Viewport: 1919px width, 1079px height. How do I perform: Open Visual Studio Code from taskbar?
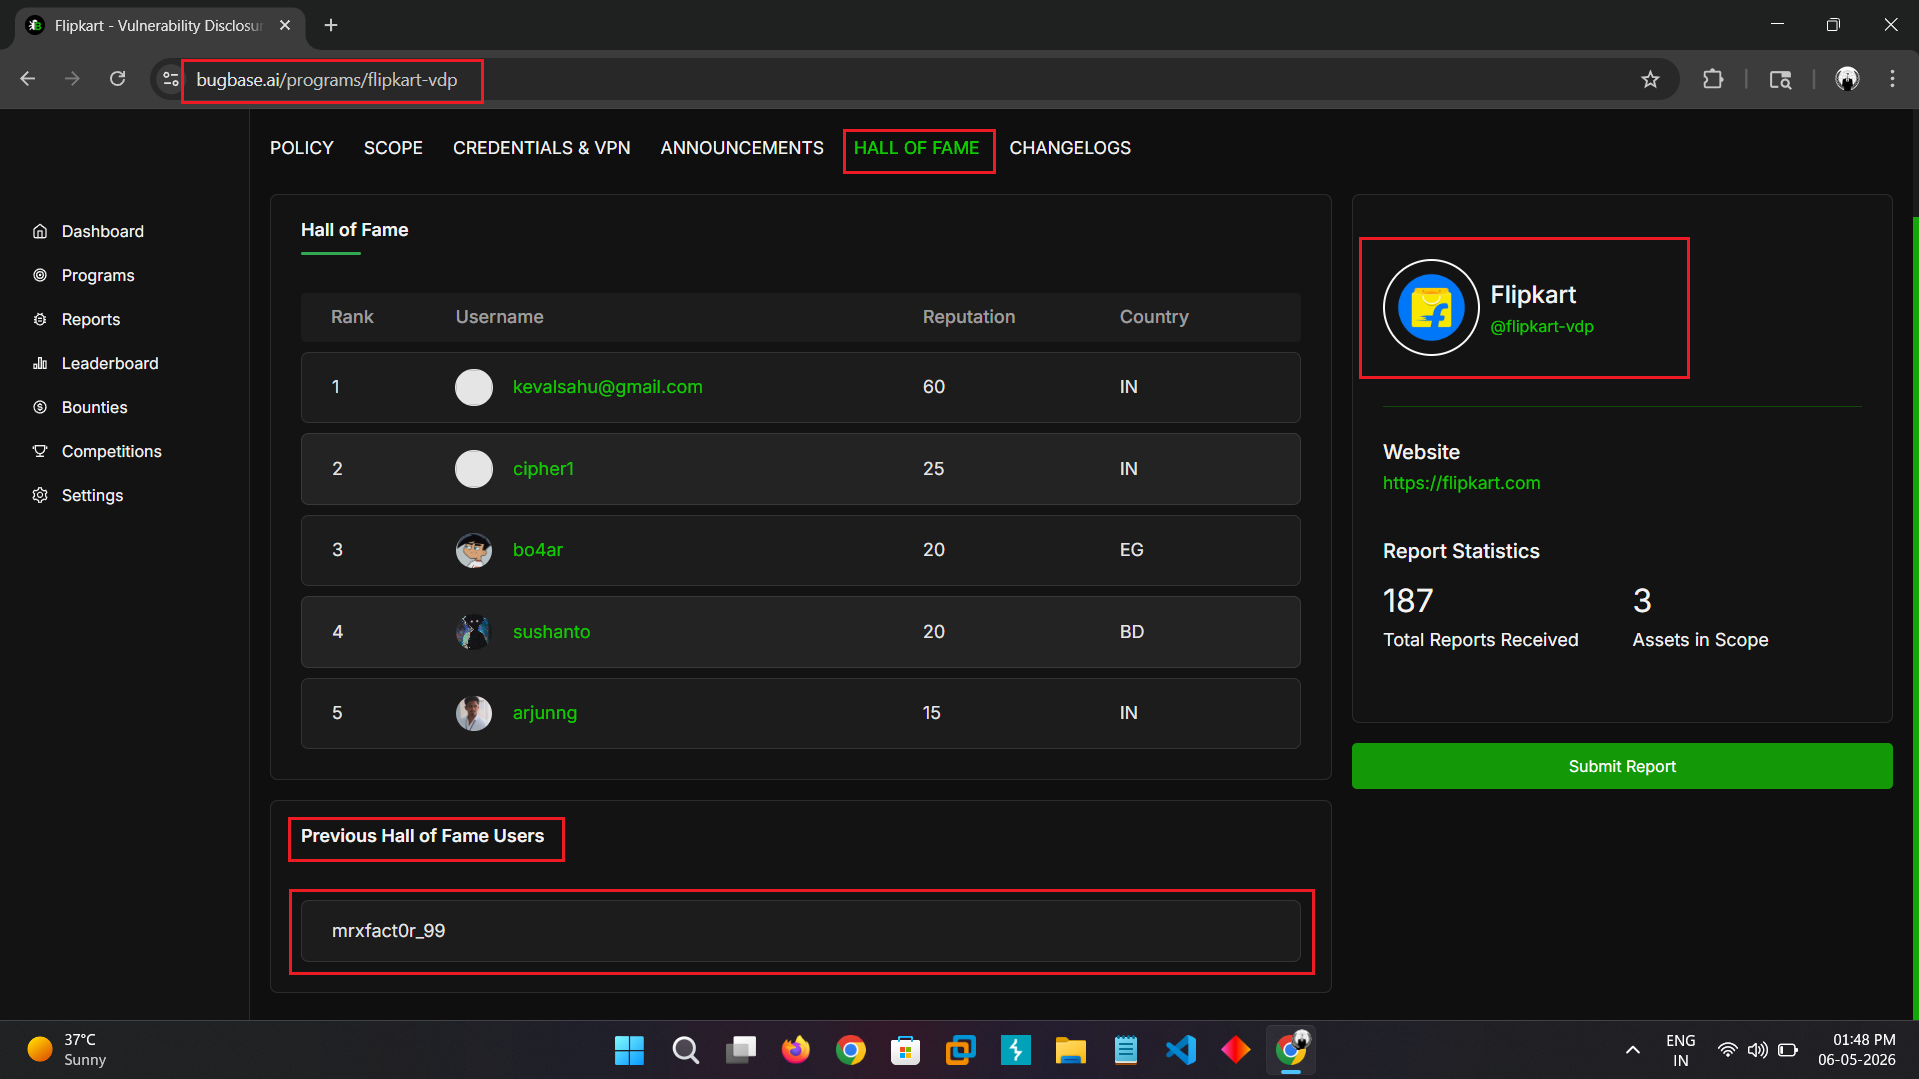pos(1180,1050)
